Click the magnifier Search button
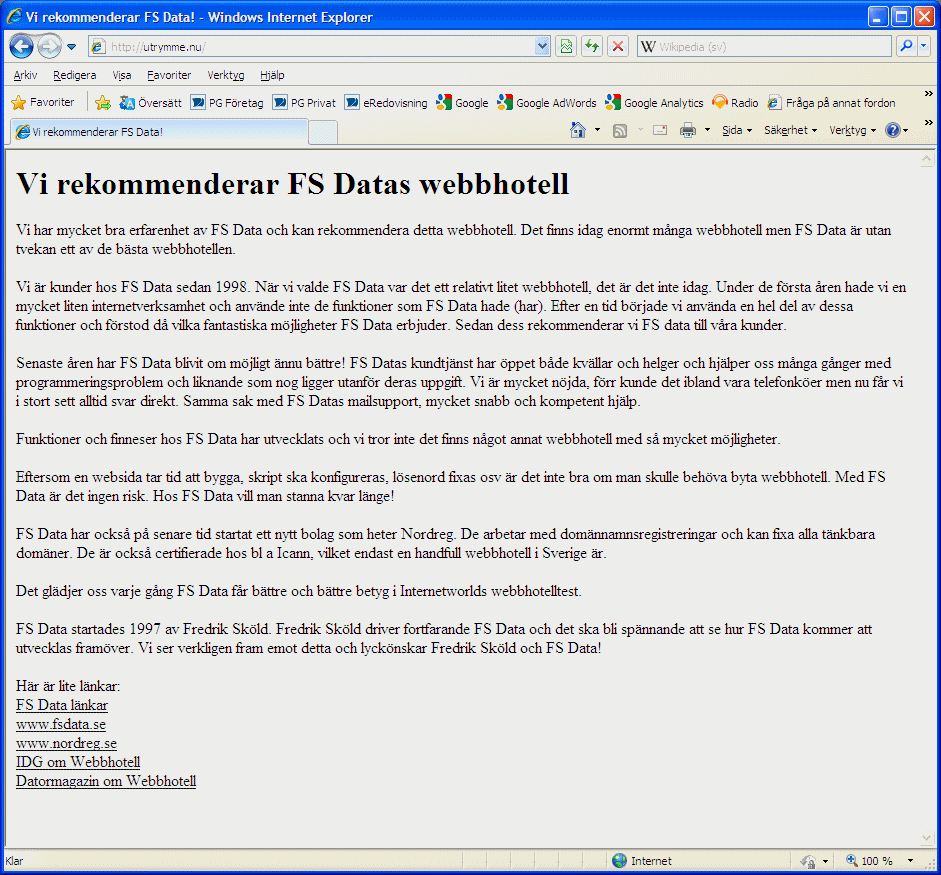 click(x=906, y=46)
